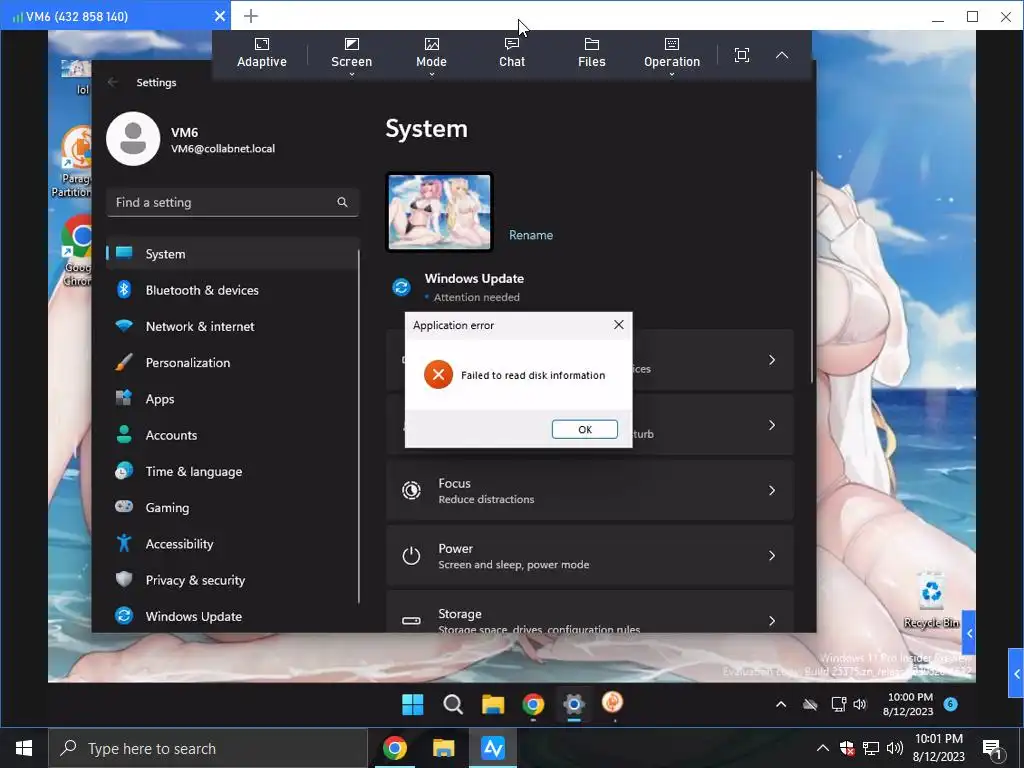Image resolution: width=1024 pixels, height=768 pixels.
Task: Open remote notification badge icon
Action: click(951, 704)
